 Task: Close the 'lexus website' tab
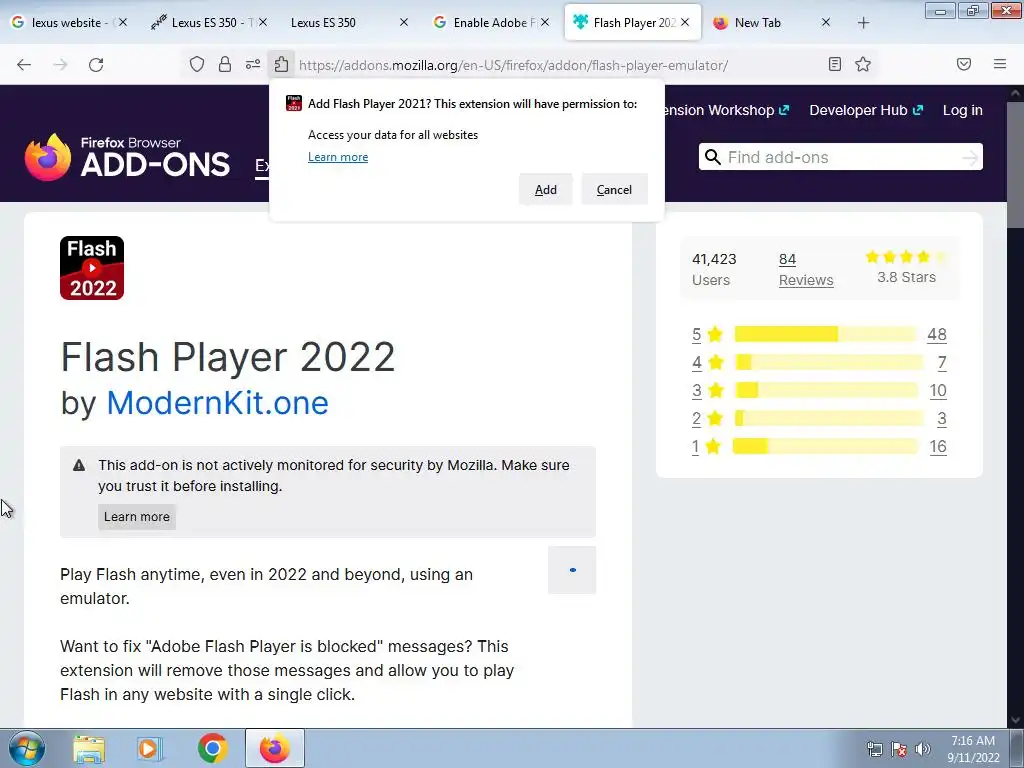pyautogui.click(x=123, y=22)
